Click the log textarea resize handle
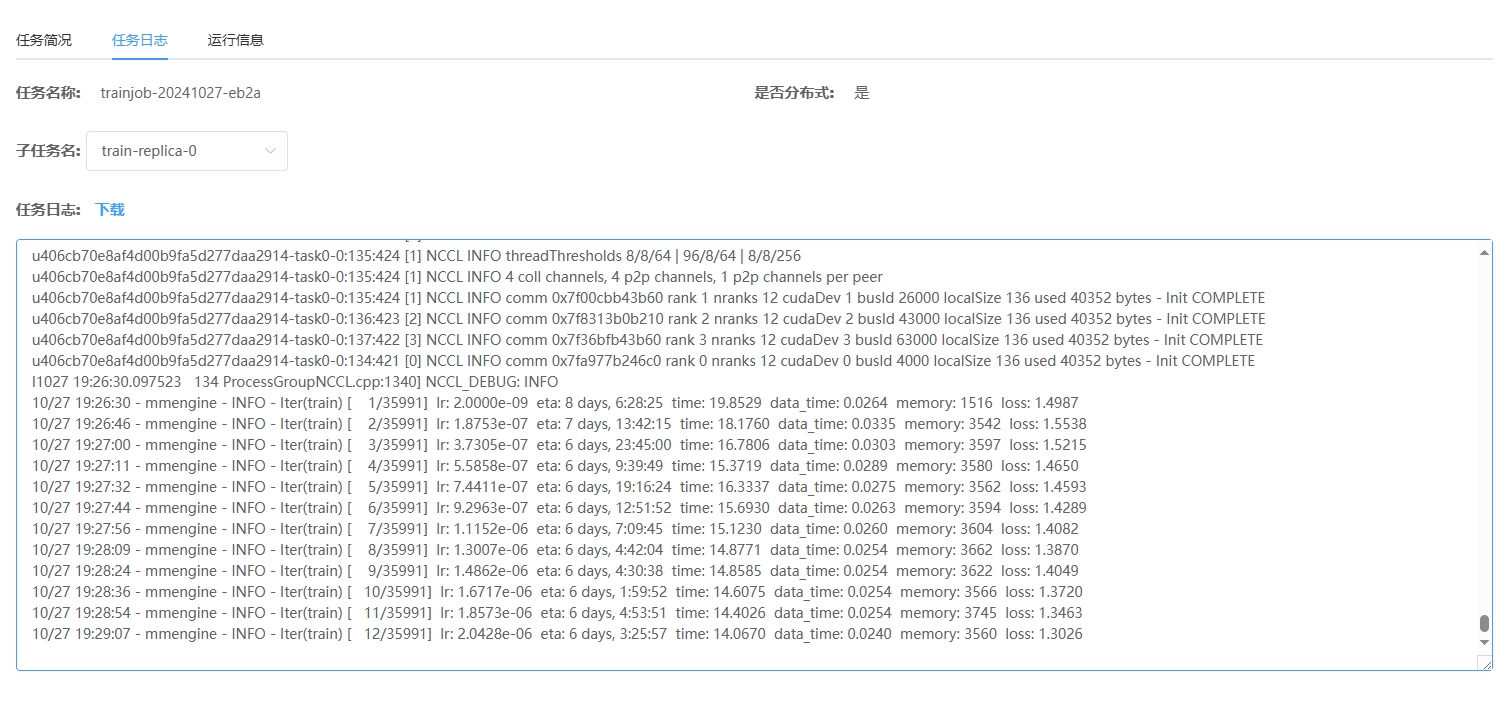 click(1486, 664)
